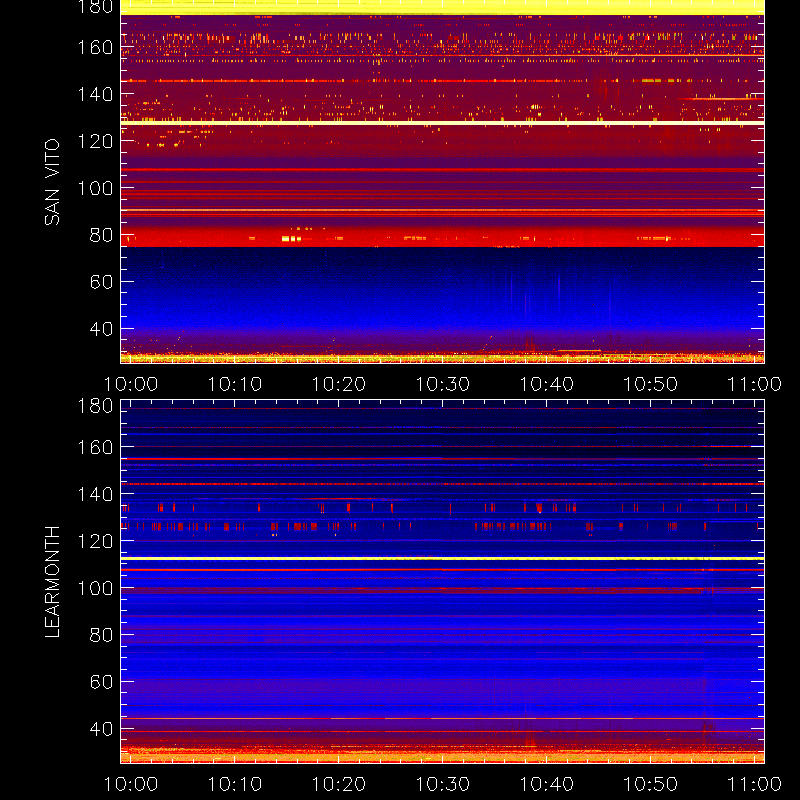Viewport: 800px width, 800px height.
Task: Select the 10:10 time label below Learmonth plot
Action: pyautogui.click(x=235, y=784)
